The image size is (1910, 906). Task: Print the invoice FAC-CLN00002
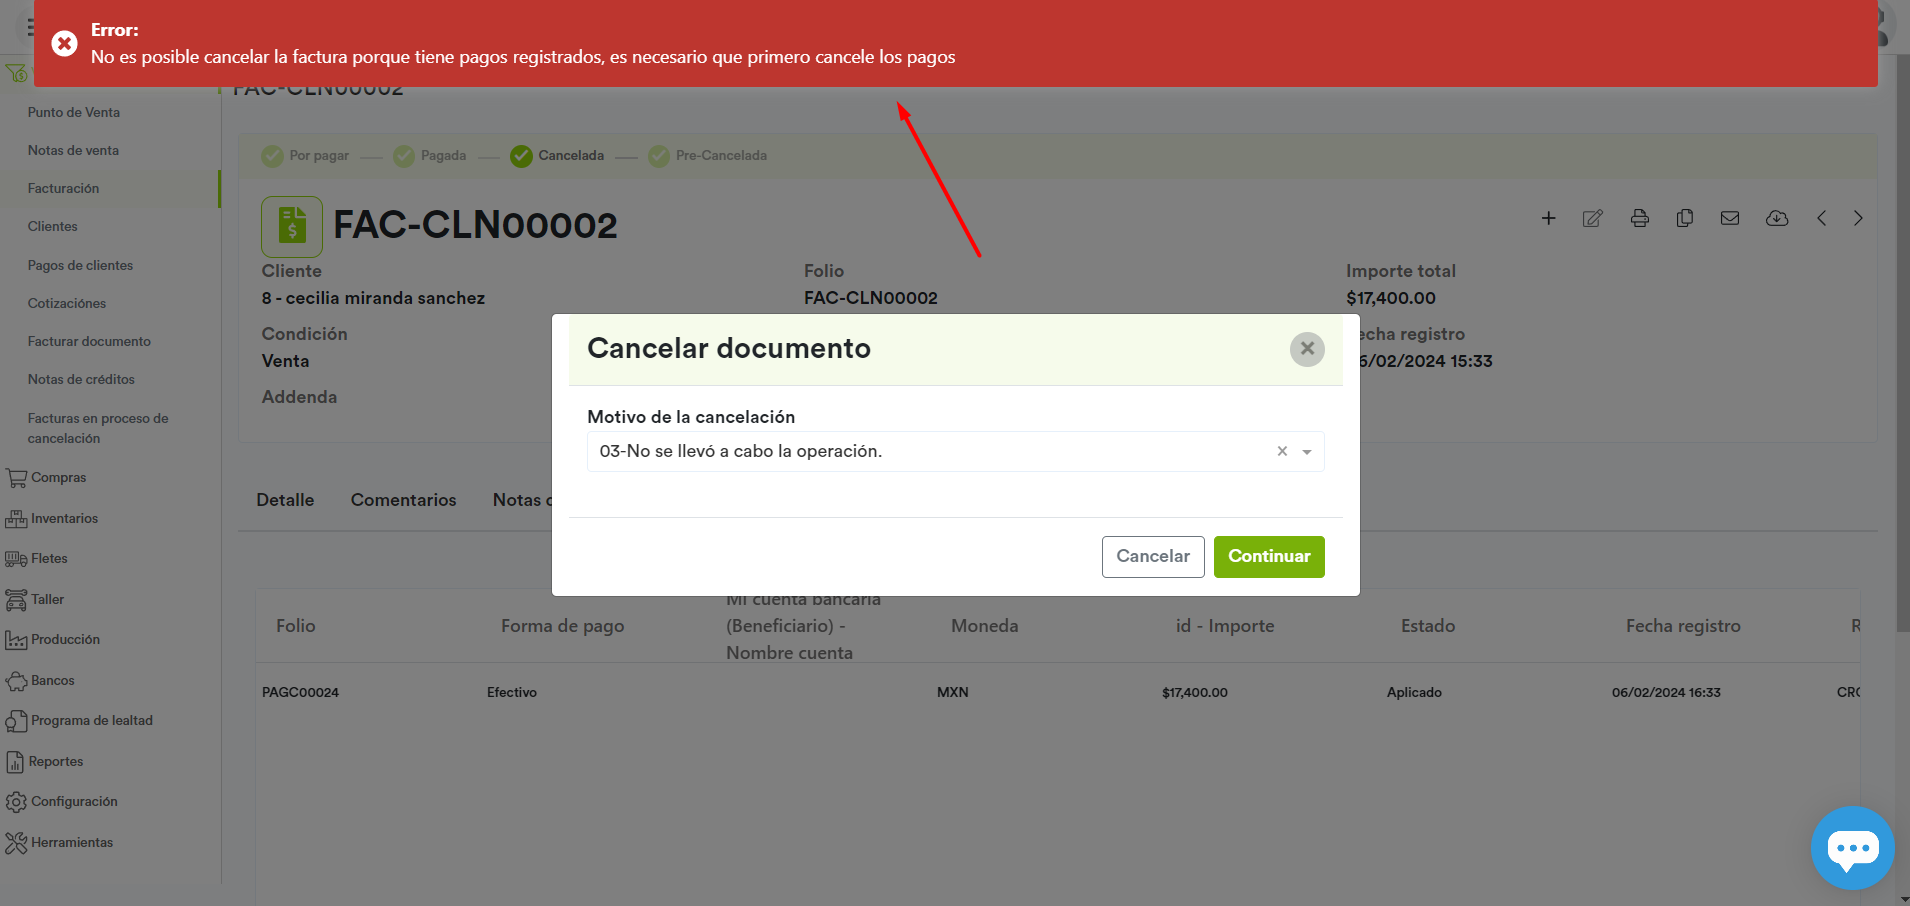pyautogui.click(x=1640, y=218)
